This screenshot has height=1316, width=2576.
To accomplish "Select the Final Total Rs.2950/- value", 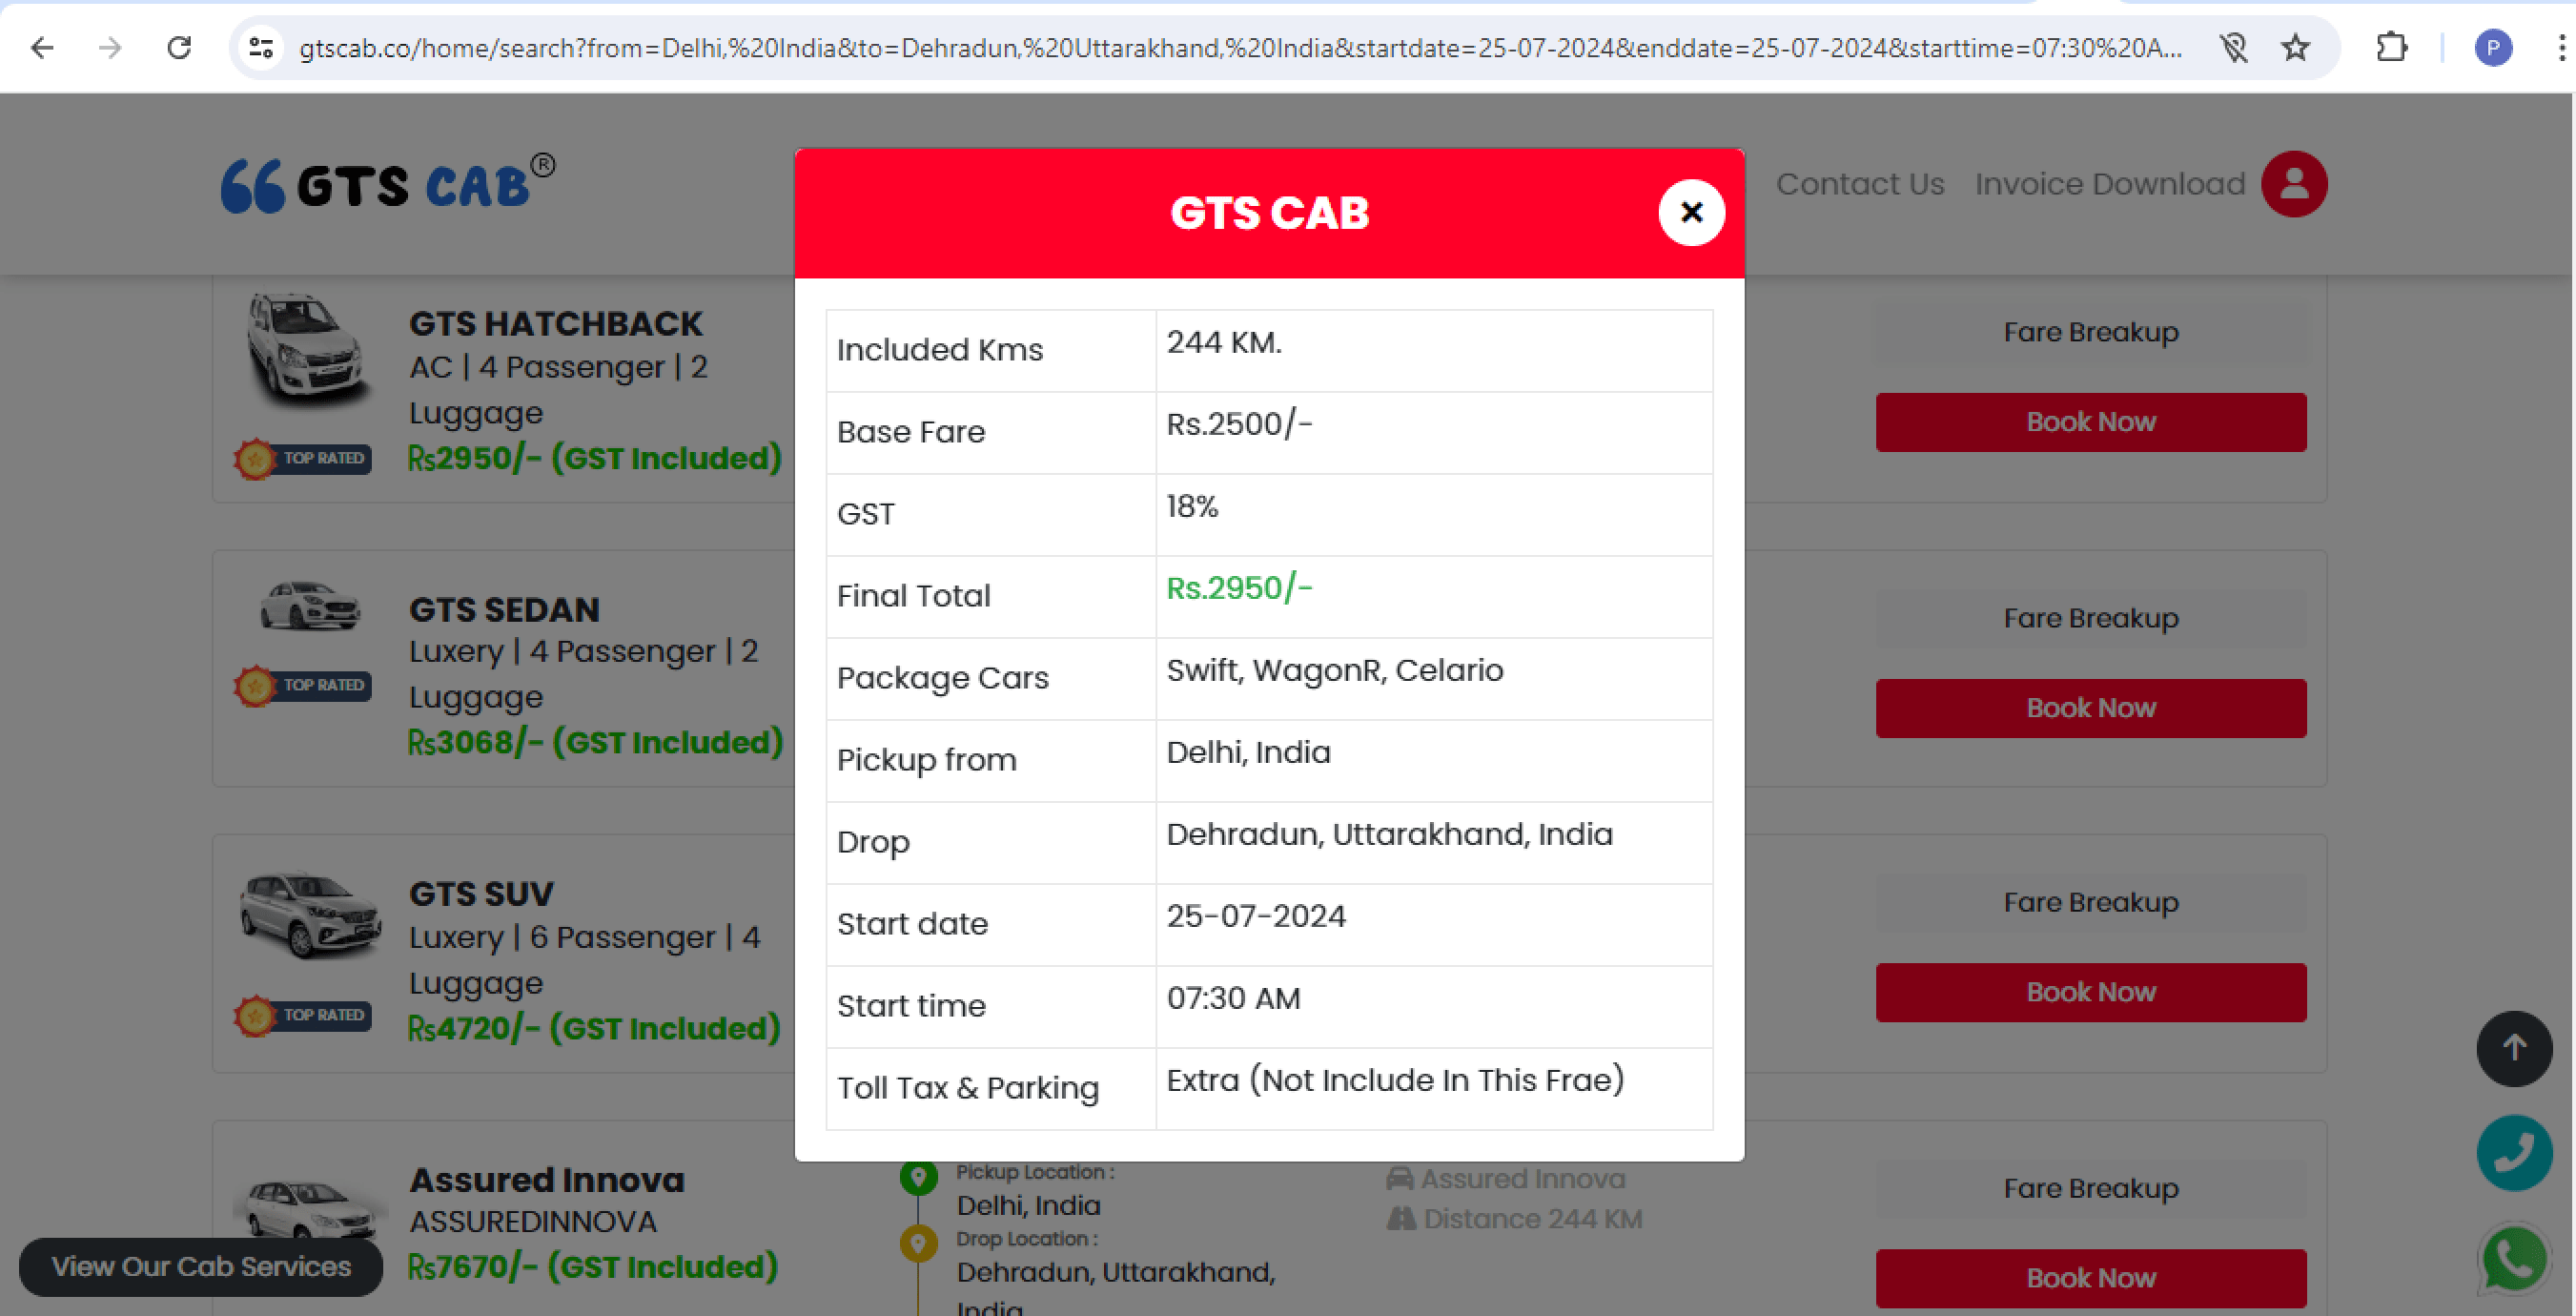I will point(1239,588).
